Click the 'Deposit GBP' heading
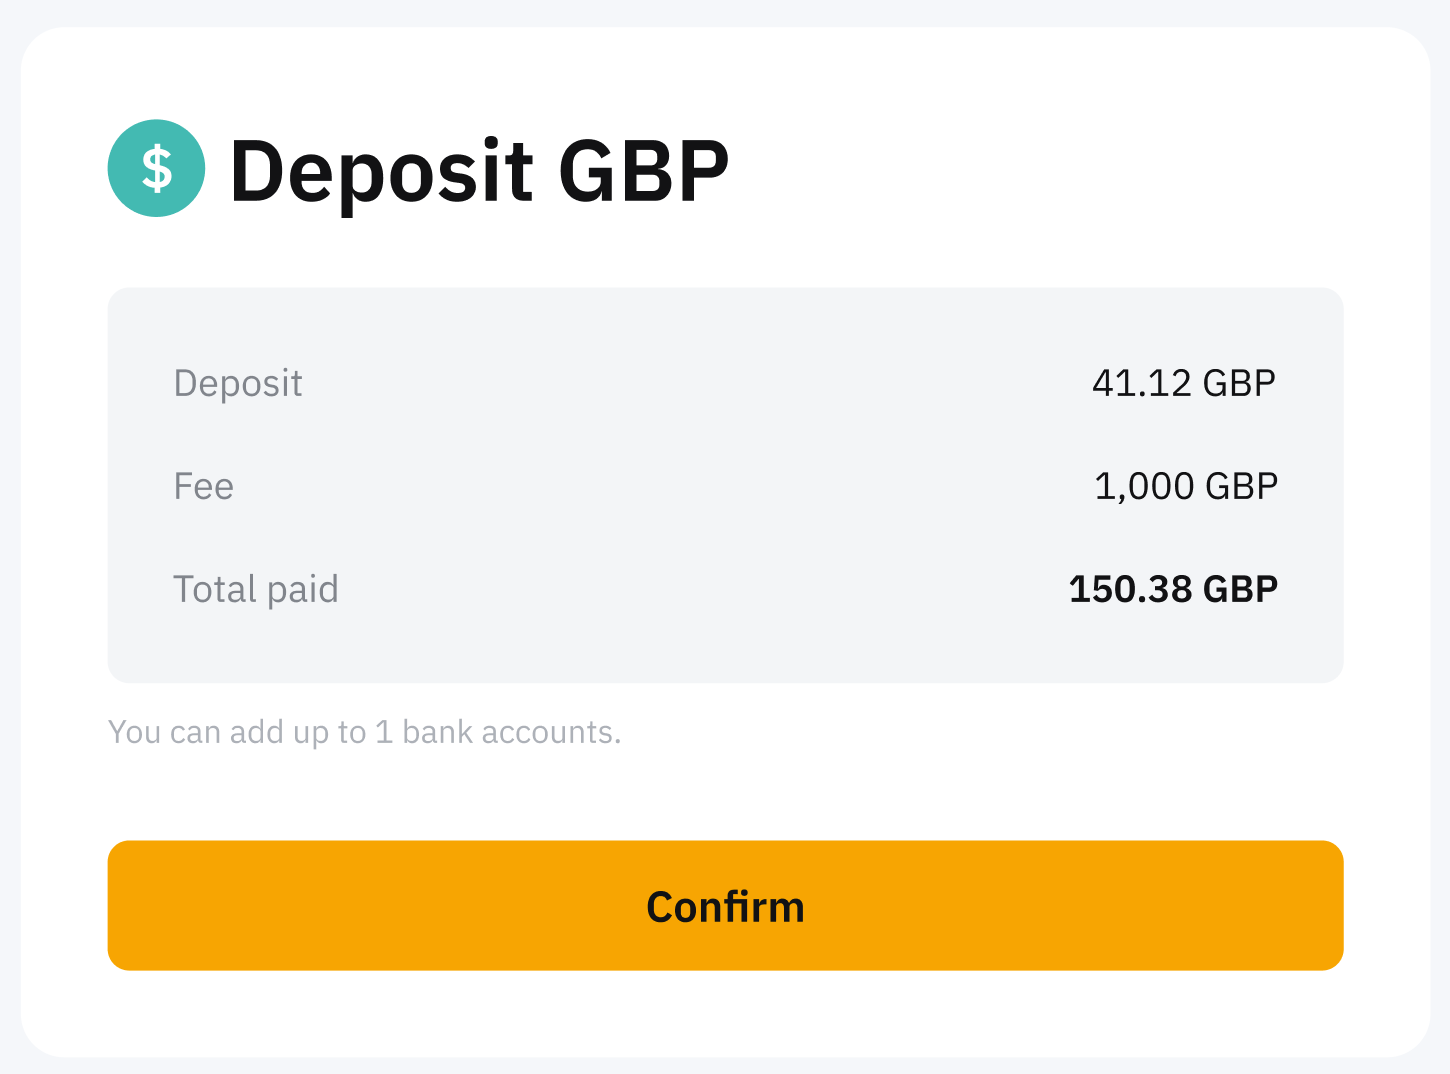This screenshot has width=1450, height=1074. tap(479, 171)
